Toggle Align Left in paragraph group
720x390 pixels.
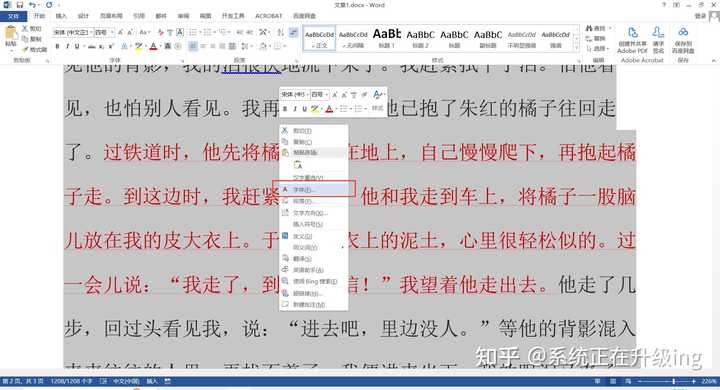193,46
